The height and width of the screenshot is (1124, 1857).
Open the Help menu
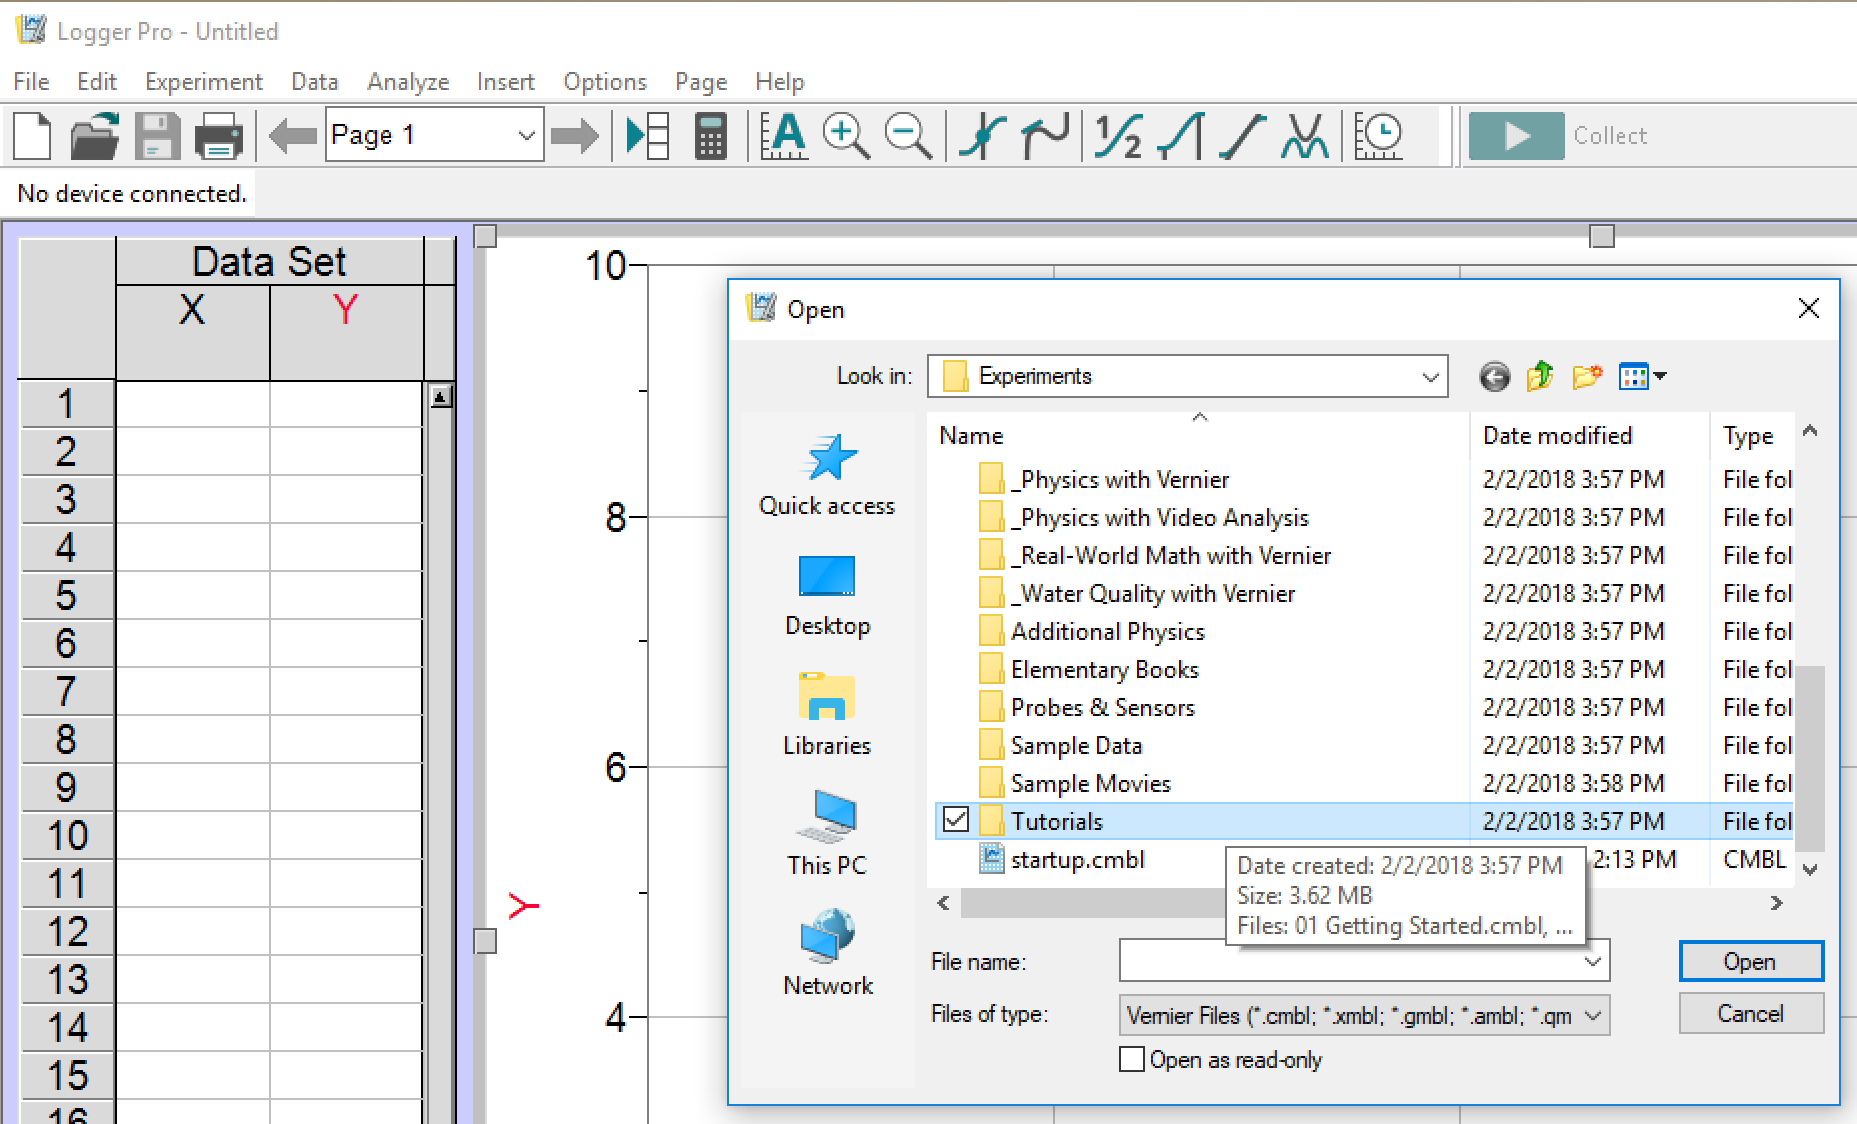click(x=779, y=81)
